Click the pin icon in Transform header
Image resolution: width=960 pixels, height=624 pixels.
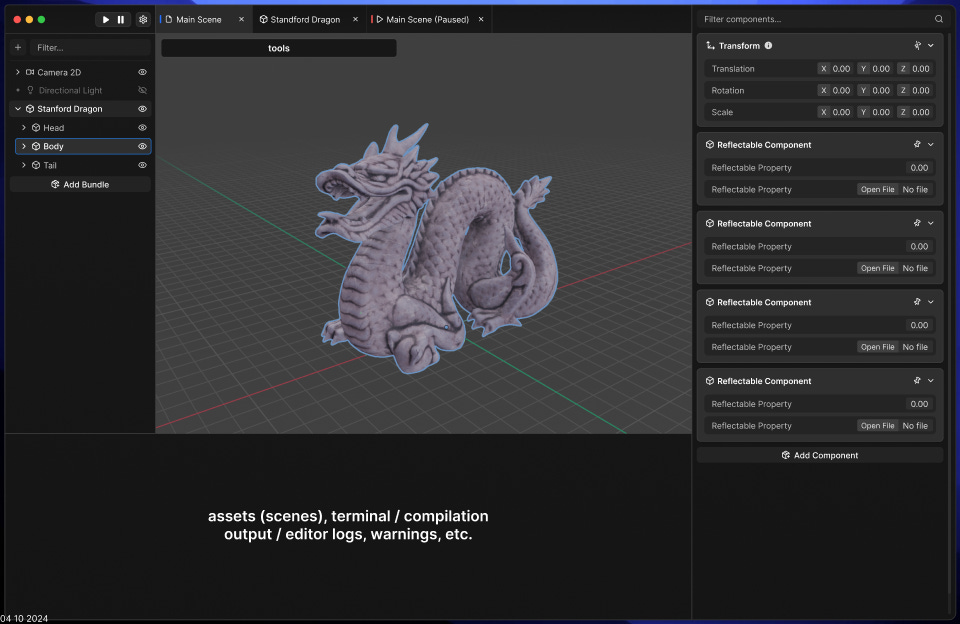(x=917, y=46)
